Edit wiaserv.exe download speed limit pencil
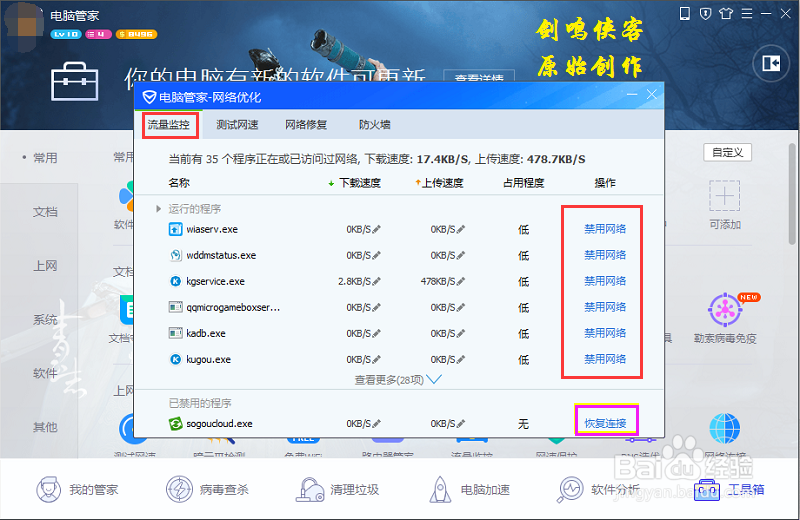800x520 pixels. [377, 230]
